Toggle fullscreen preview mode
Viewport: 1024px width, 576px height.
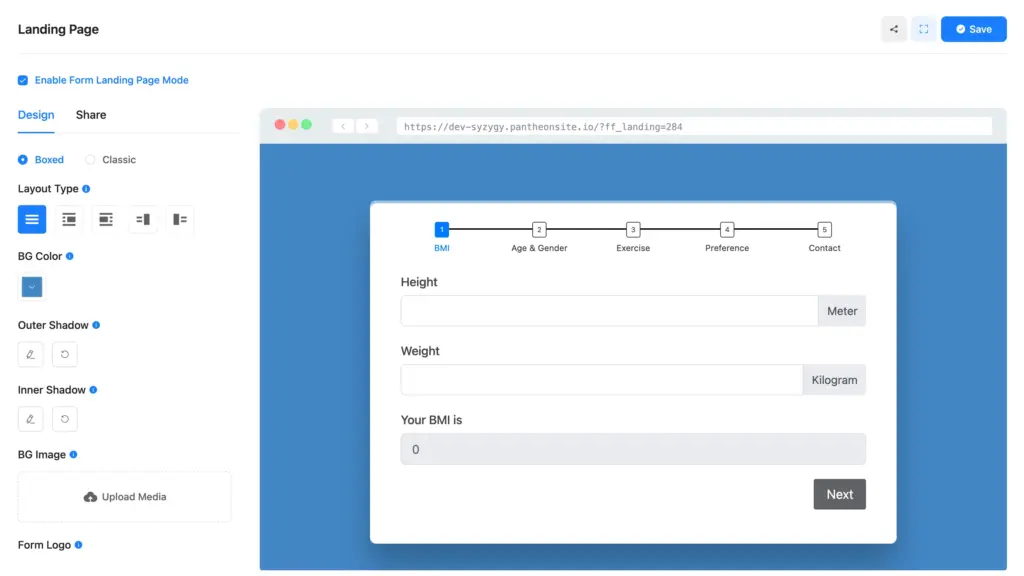923,28
